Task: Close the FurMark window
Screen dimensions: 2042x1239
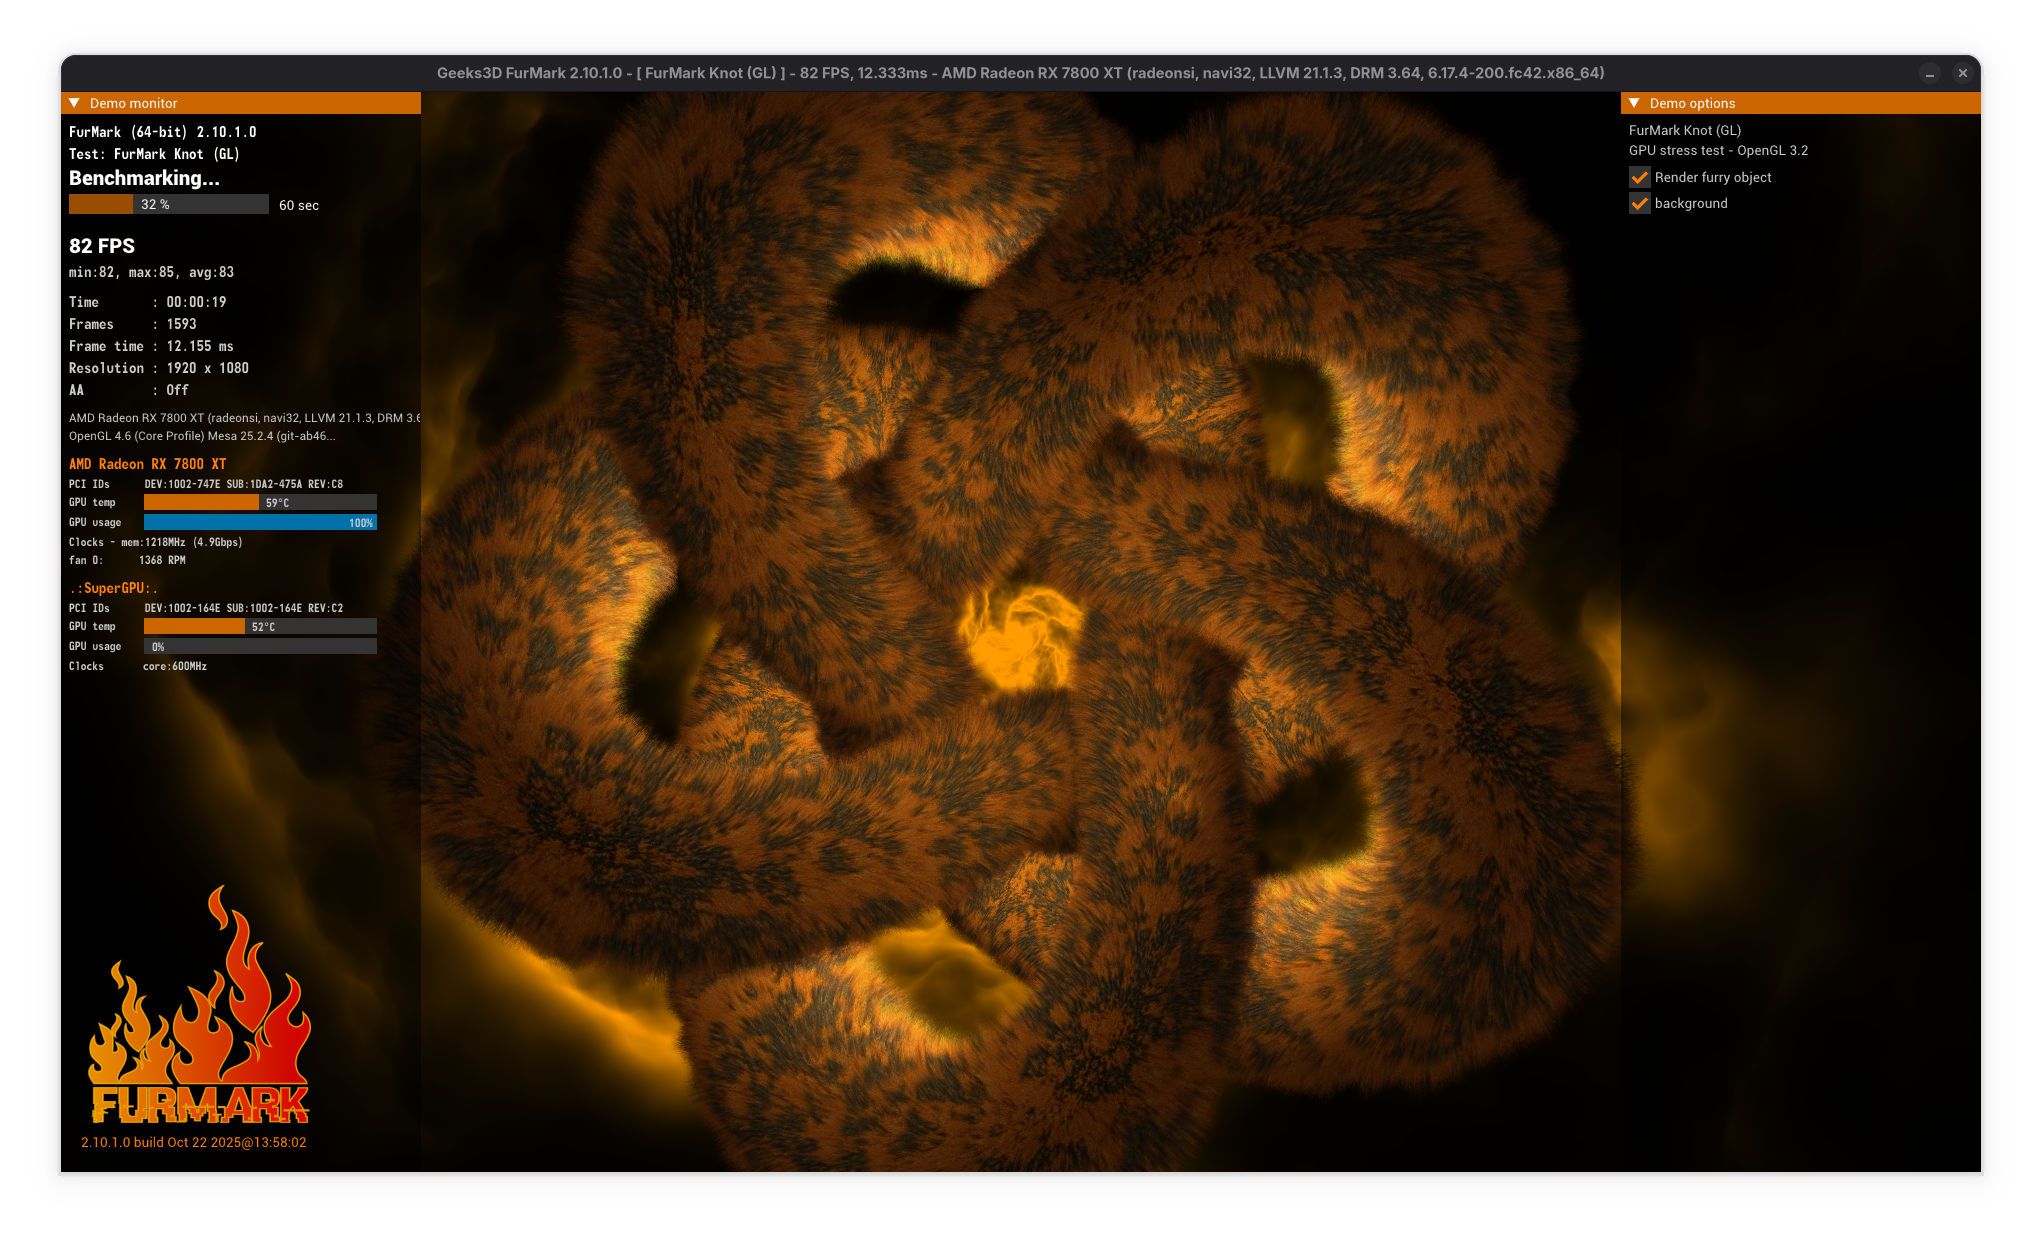Action: [x=1963, y=73]
